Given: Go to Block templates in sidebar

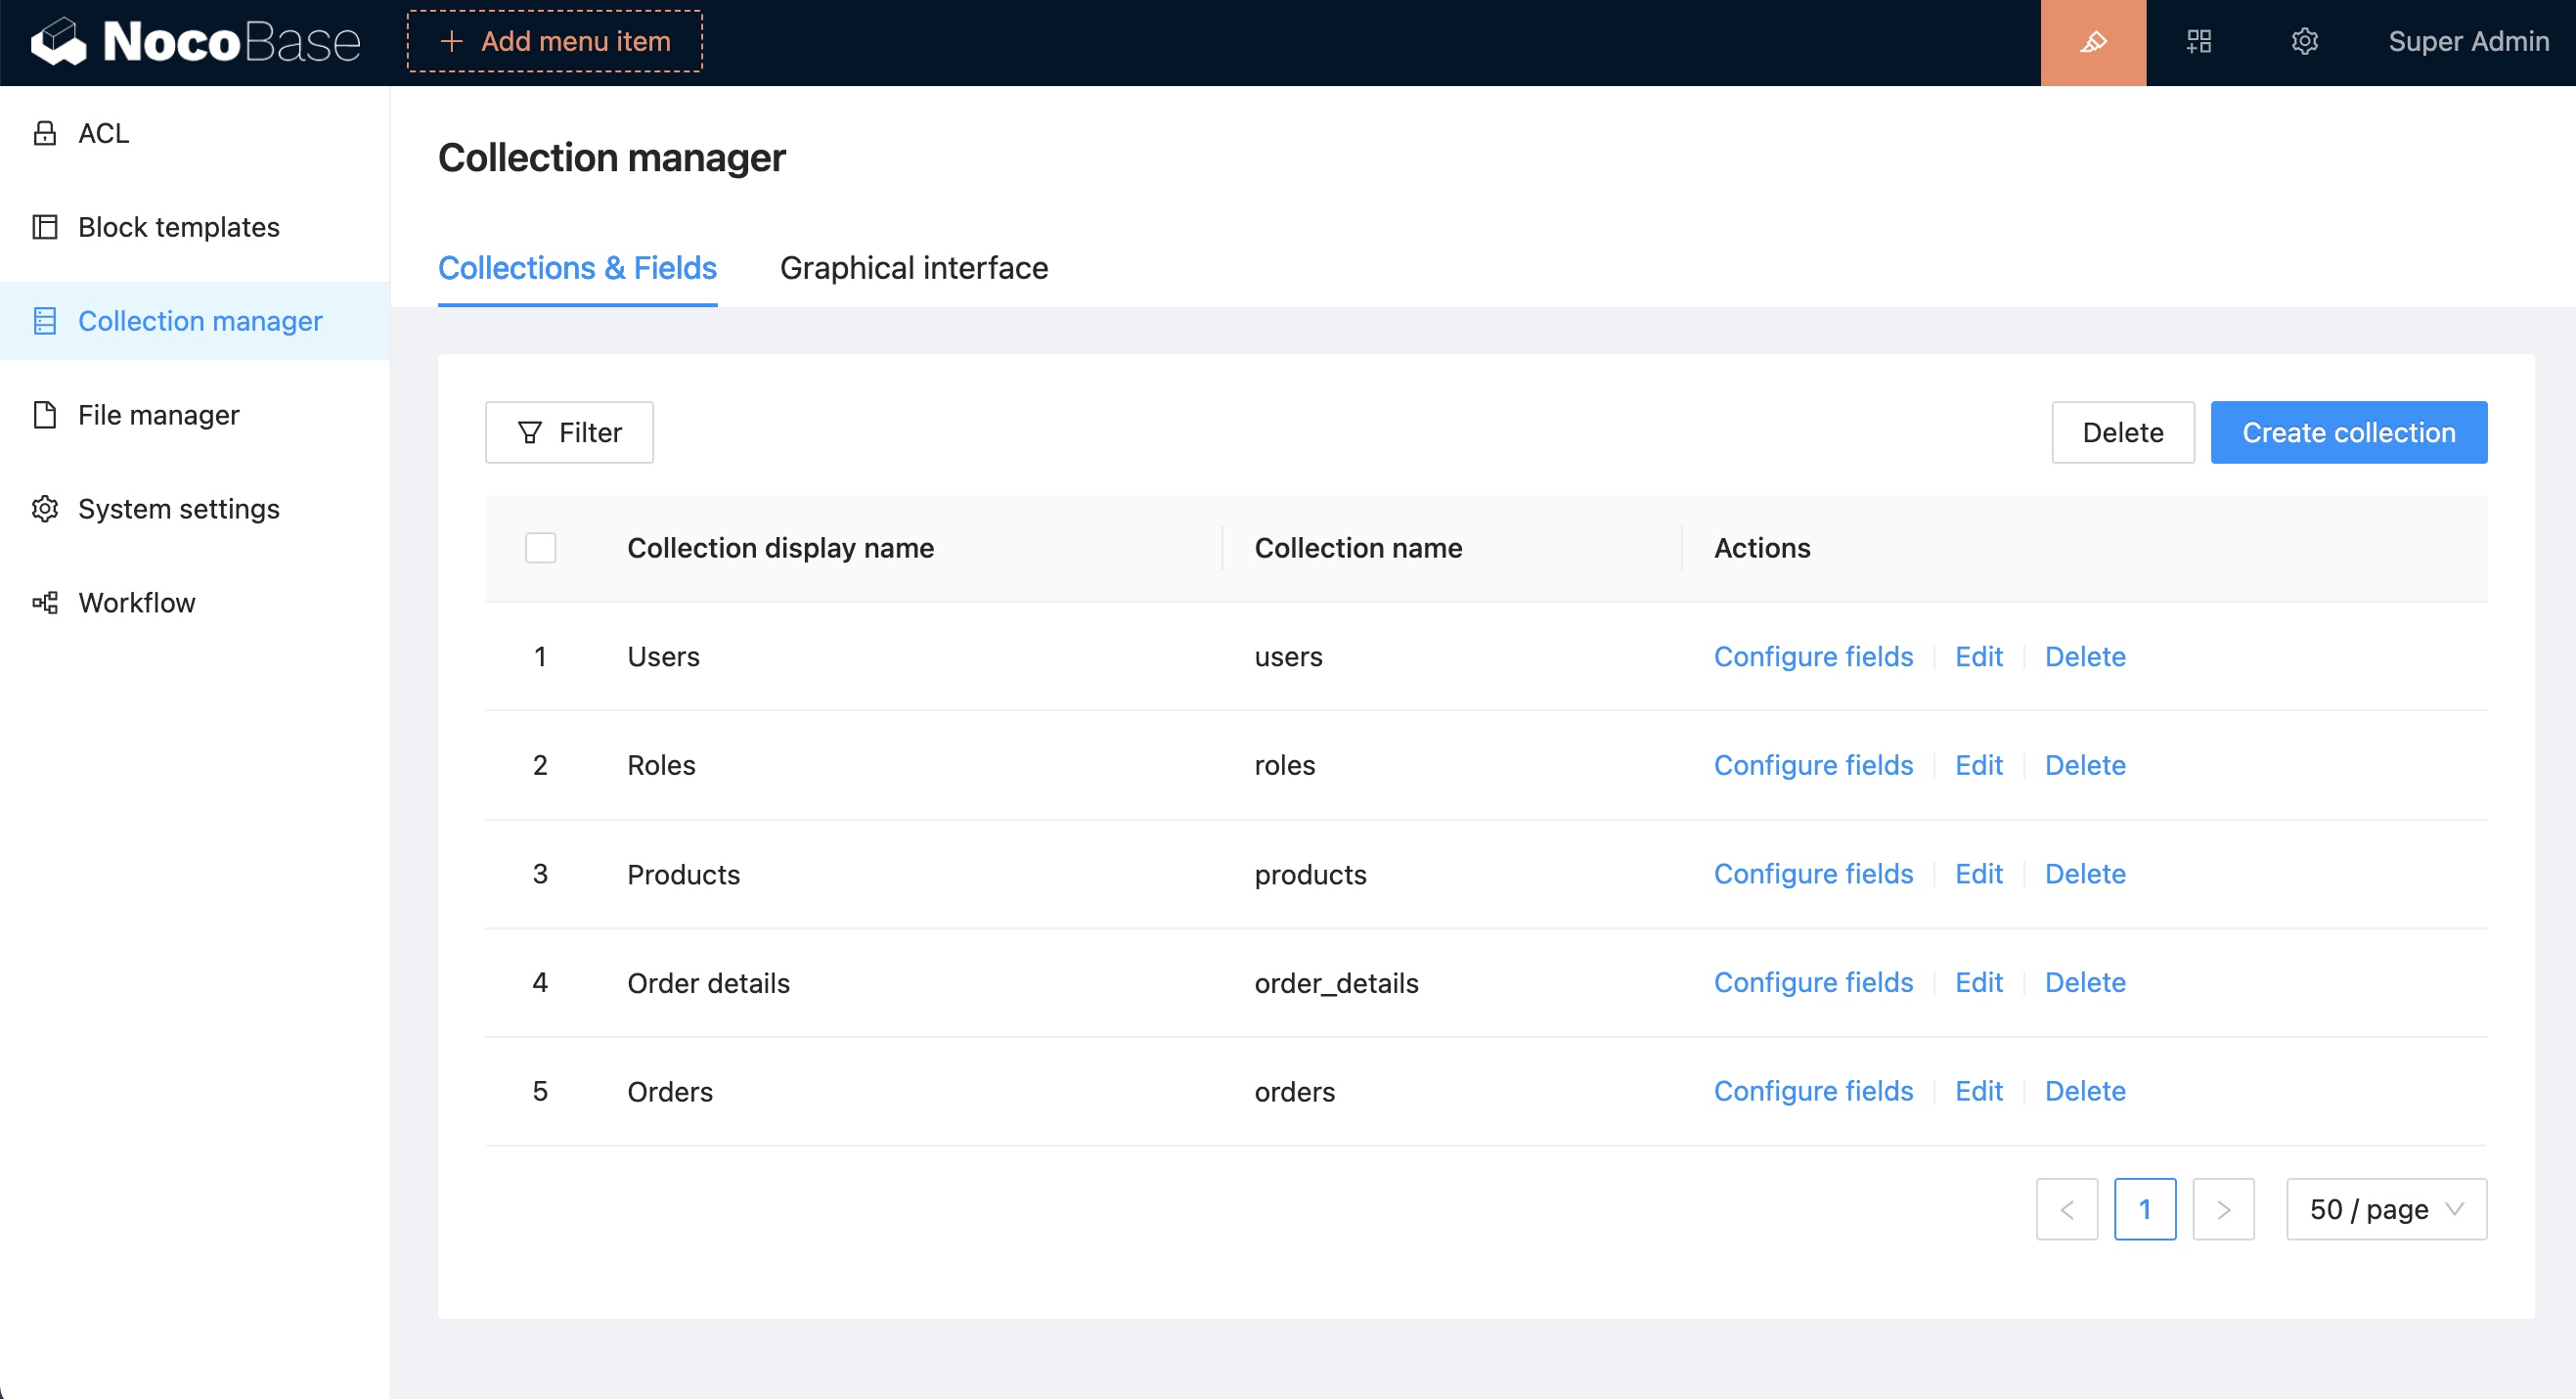Looking at the screenshot, I should tap(178, 227).
